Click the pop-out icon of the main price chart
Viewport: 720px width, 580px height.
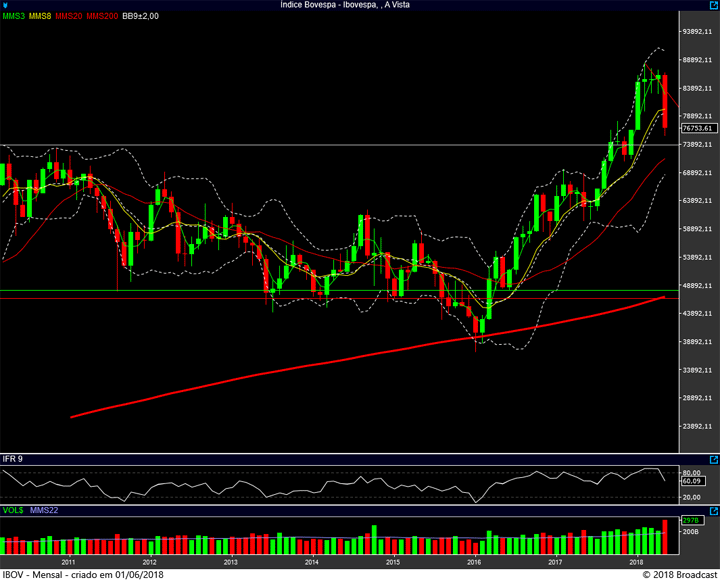pos(711,16)
